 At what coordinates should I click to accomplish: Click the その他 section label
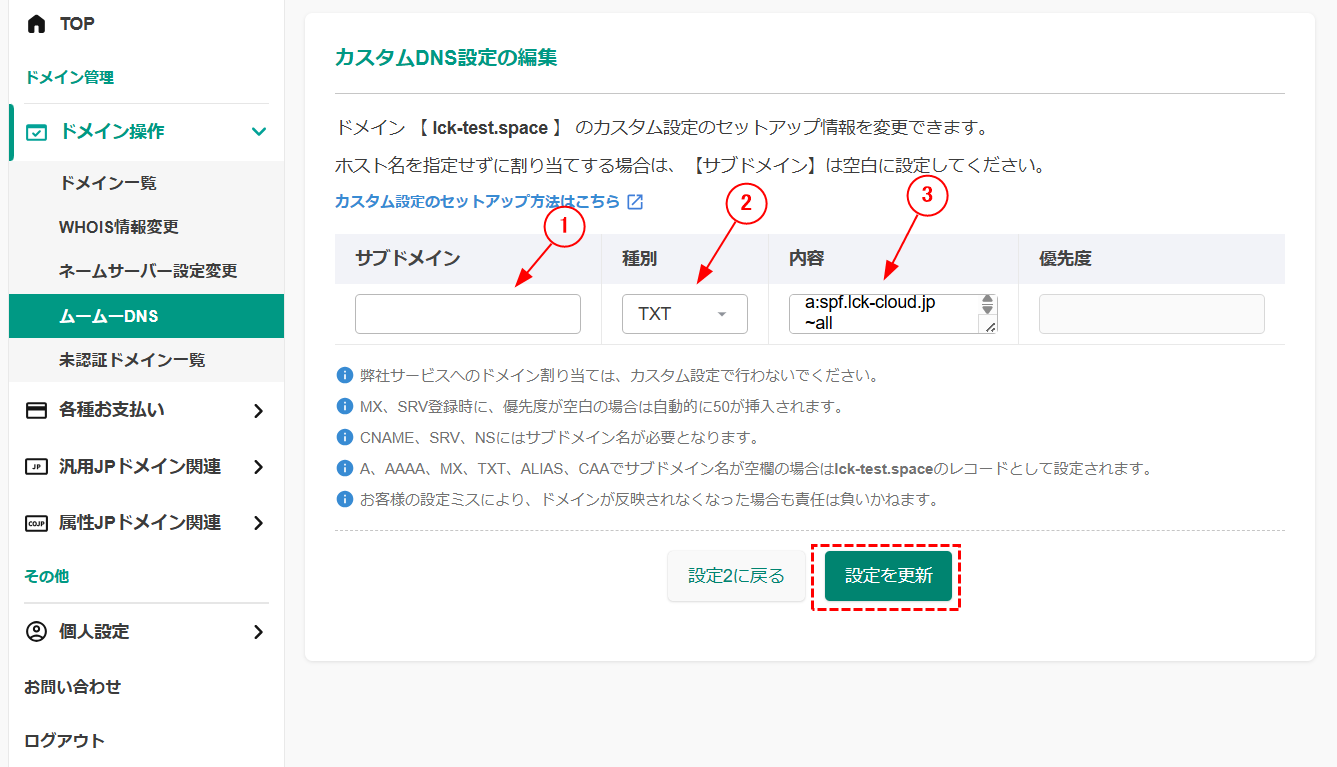pyautogui.click(x=47, y=577)
